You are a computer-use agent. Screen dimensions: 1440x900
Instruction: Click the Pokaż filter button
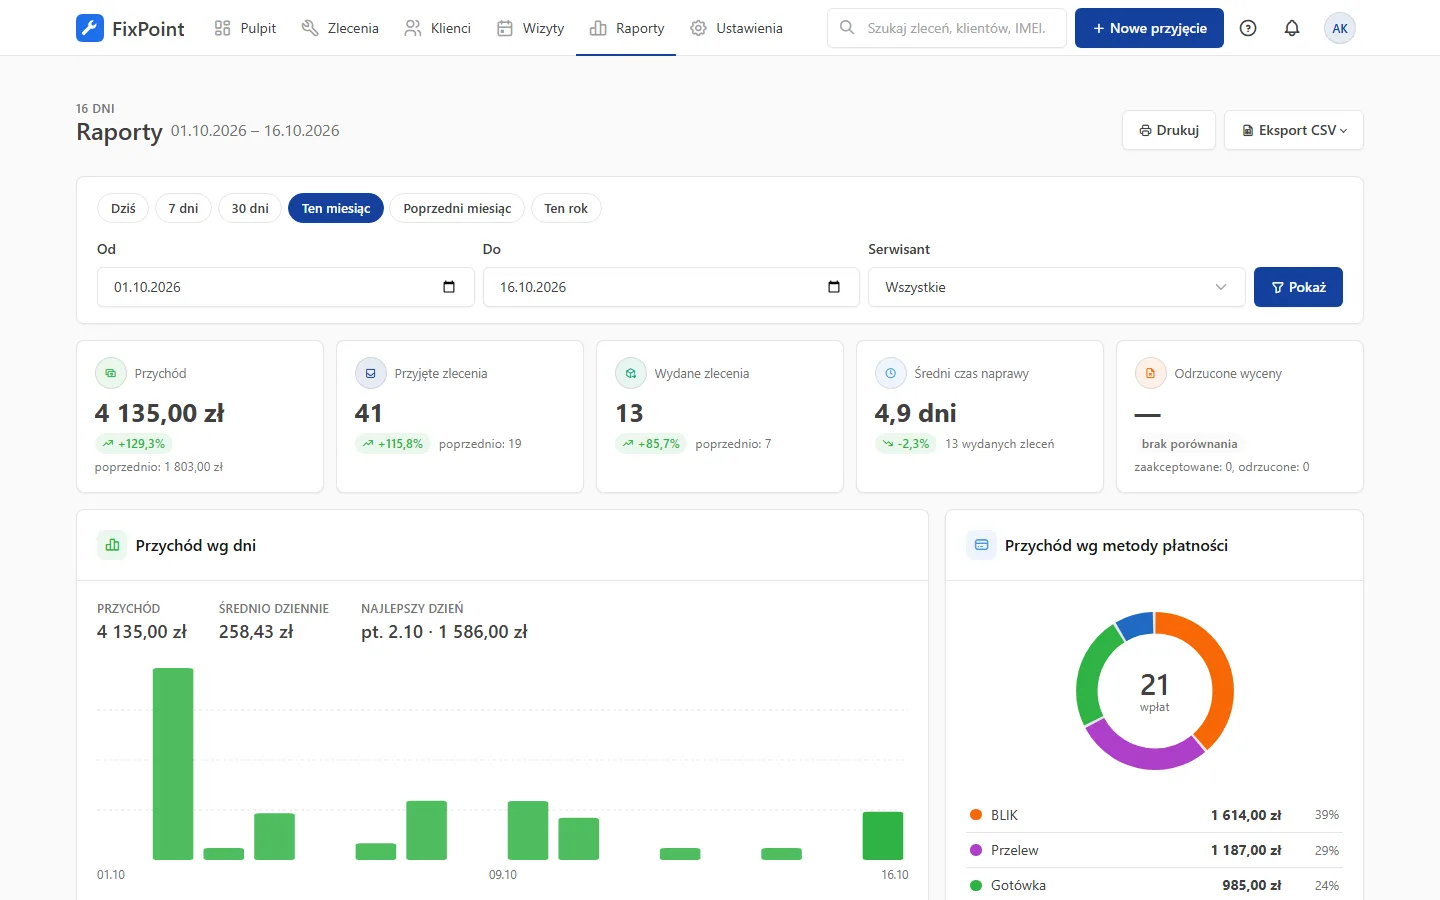pos(1298,287)
